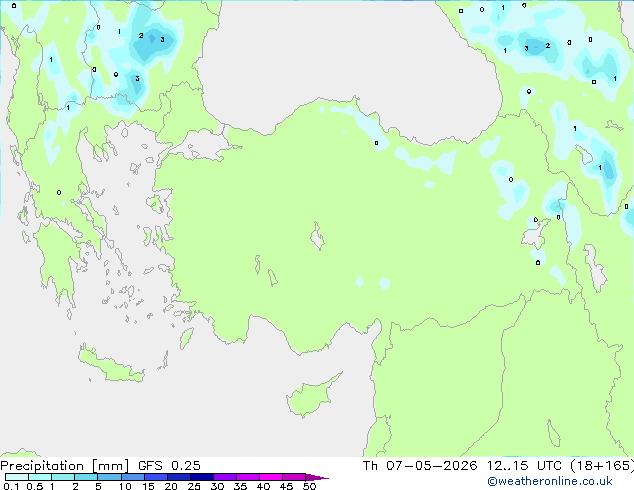The height and width of the screenshot is (490, 634).
Task: Click the legend label '0.5'
Action: (x=35, y=486)
